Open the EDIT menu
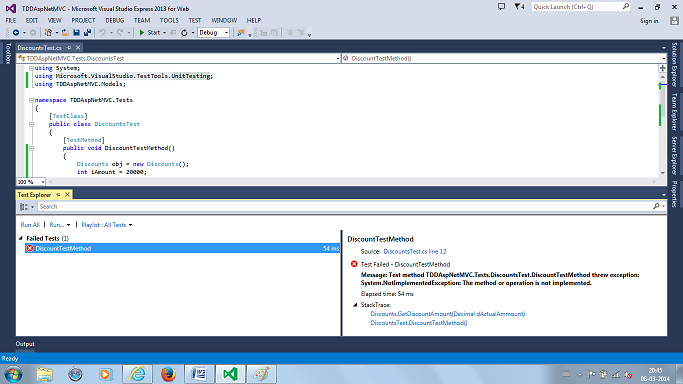 coord(32,20)
